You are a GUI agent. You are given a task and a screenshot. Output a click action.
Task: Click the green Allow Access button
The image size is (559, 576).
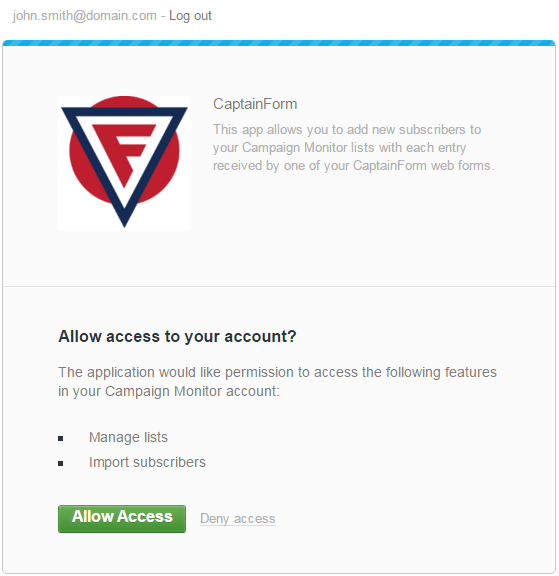click(122, 518)
